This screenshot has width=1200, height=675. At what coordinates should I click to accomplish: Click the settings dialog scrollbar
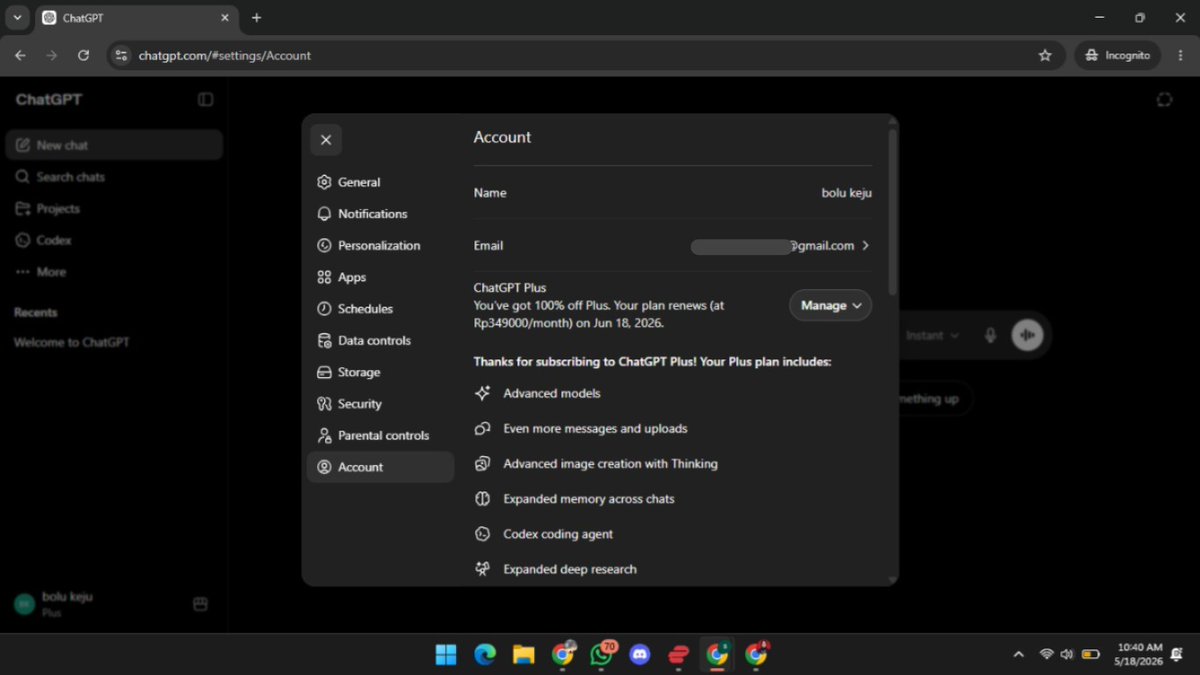click(x=892, y=212)
